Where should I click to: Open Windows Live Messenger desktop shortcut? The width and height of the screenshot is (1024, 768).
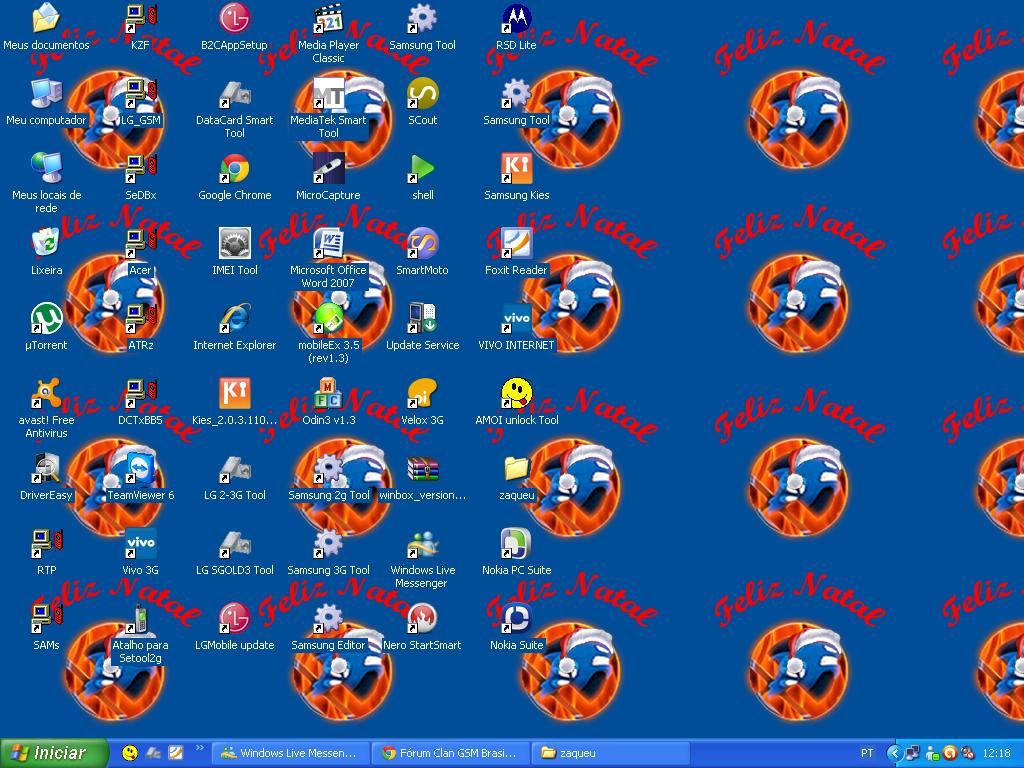[423, 545]
